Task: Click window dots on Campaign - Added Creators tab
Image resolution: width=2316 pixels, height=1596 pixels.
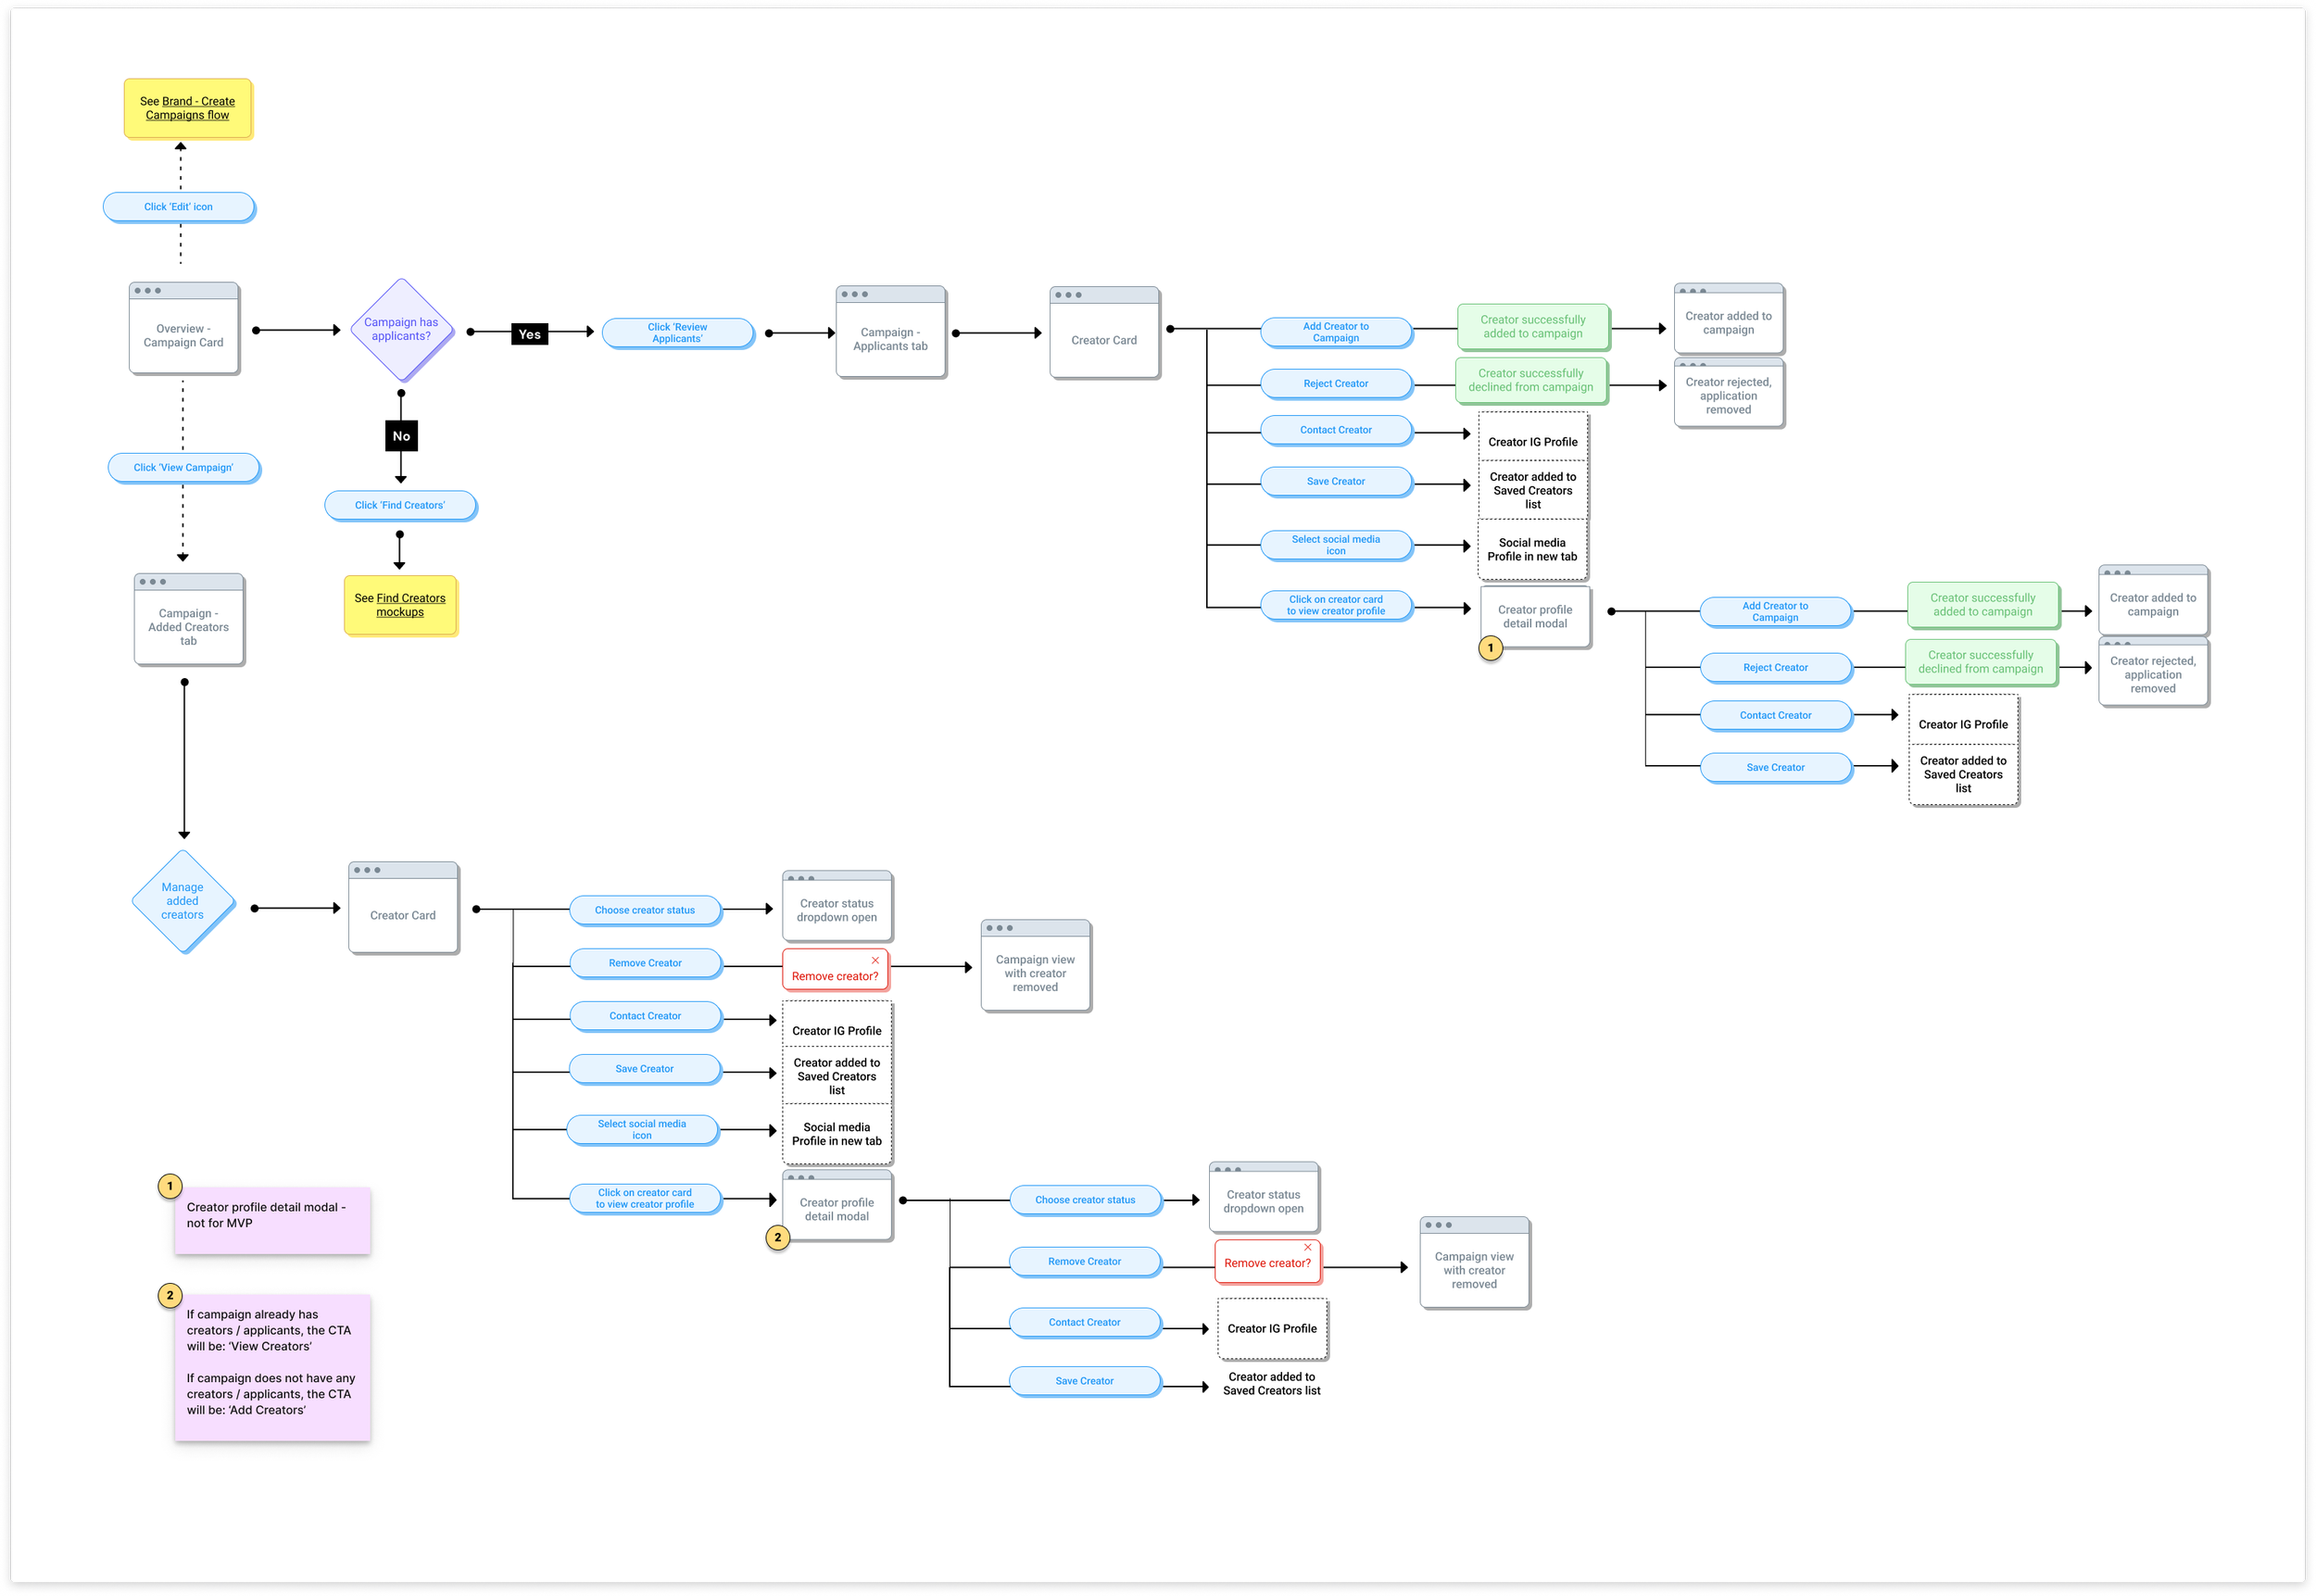Action: click(x=152, y=582)
